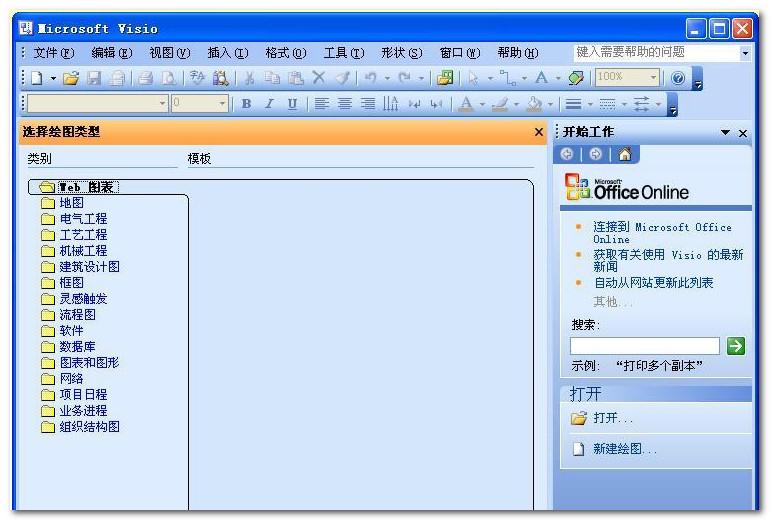
Task: Click the Align Left icon
Action: tap(322, 104)
